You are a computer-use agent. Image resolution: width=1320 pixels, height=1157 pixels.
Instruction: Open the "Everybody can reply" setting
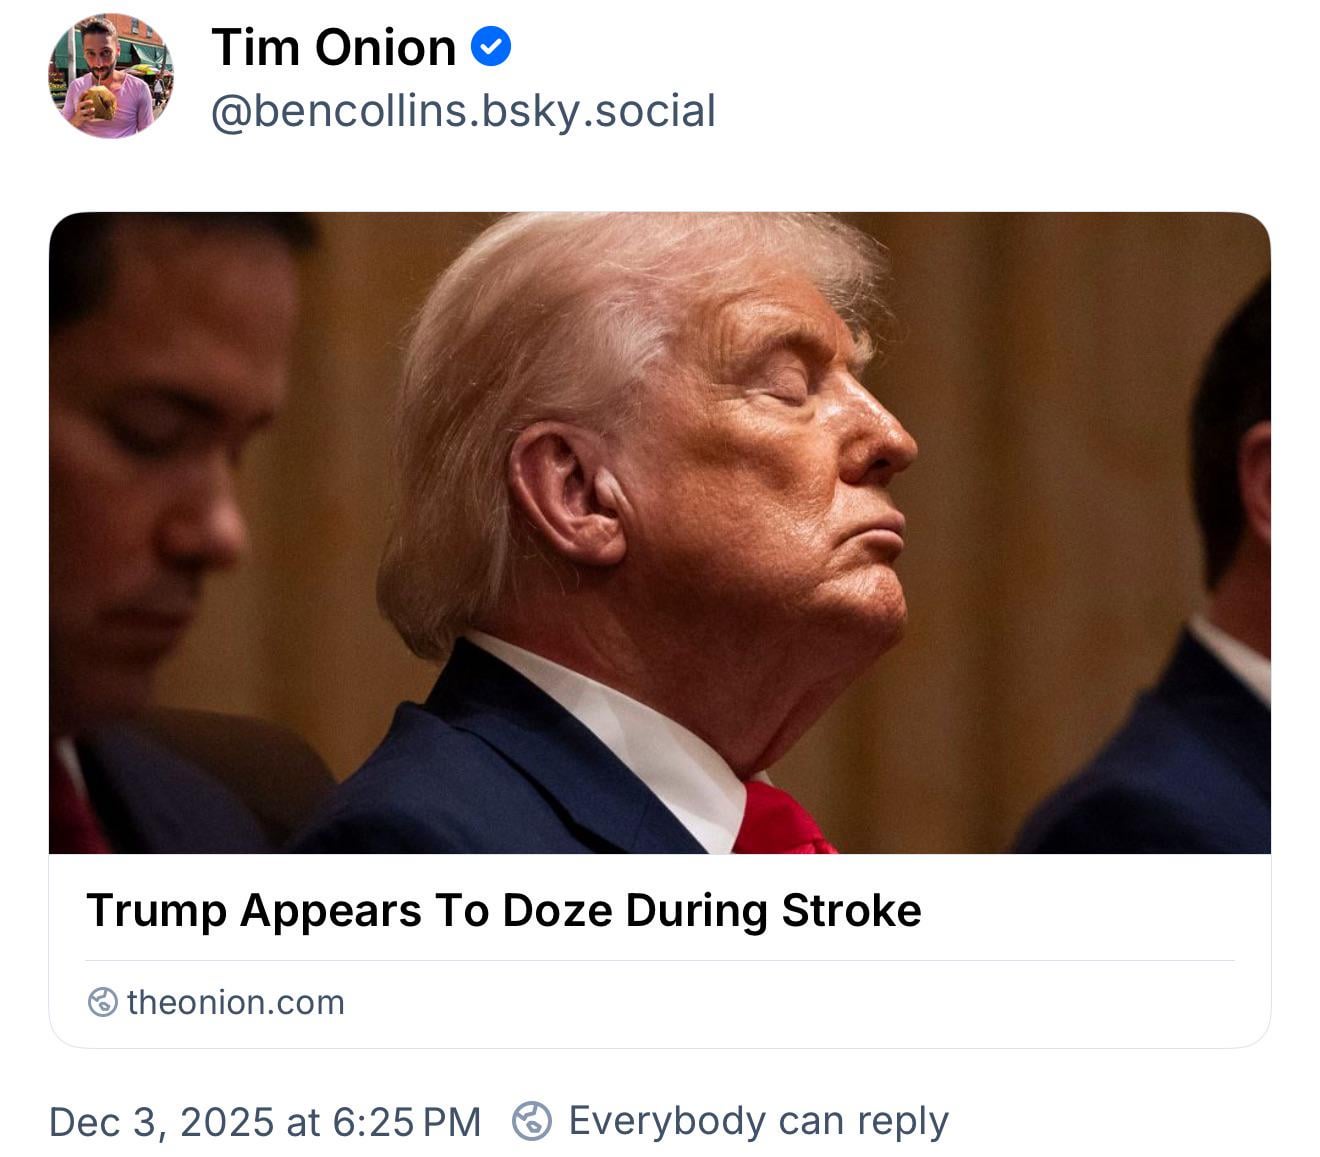pos(757,1121)
